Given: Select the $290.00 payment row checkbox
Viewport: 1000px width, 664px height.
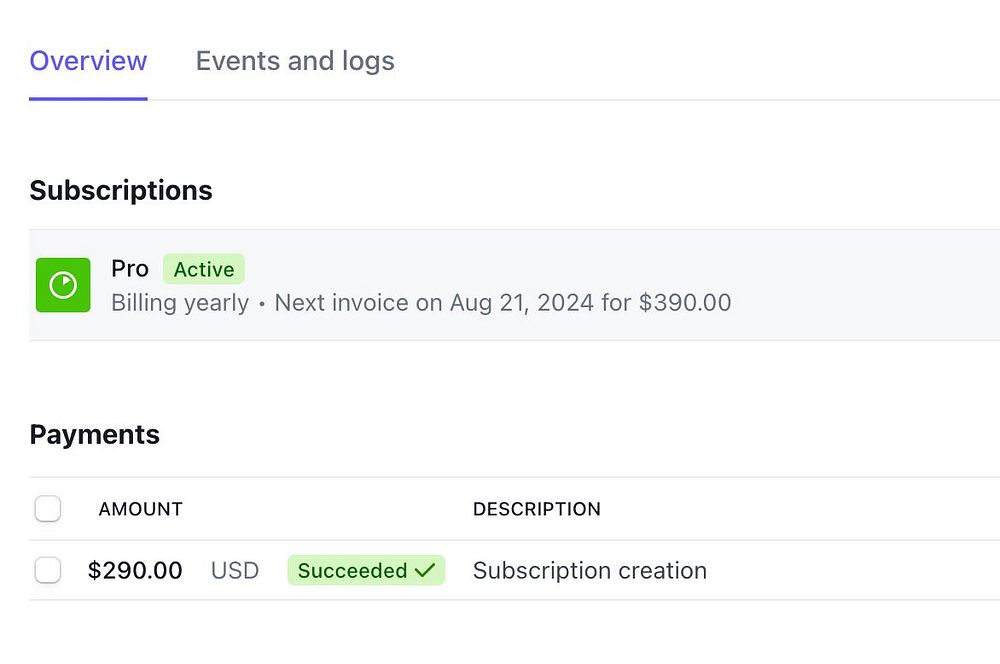Looking at the screenshot, I should click(48, 570).
